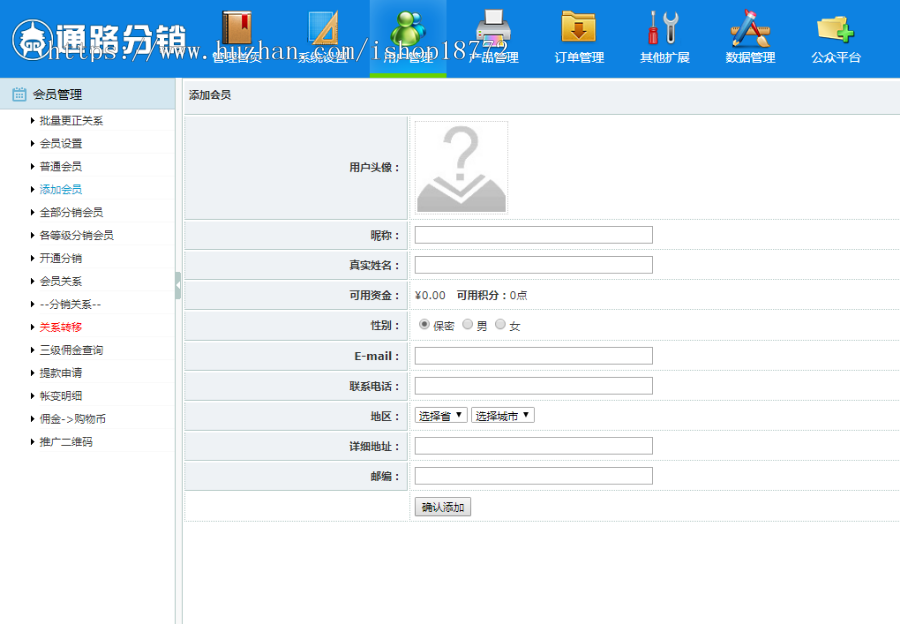Select the 男 gender option
Image resolution: width=900 pixels, height=624 pixels.
tap(467, 324)
